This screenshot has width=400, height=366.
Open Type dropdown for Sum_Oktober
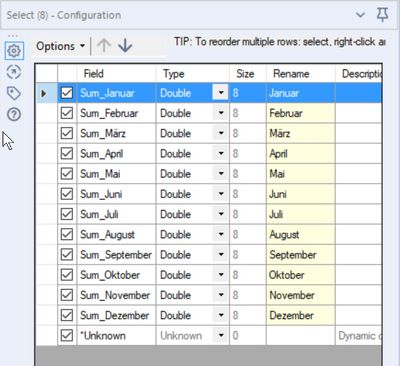tap(220, 275)
